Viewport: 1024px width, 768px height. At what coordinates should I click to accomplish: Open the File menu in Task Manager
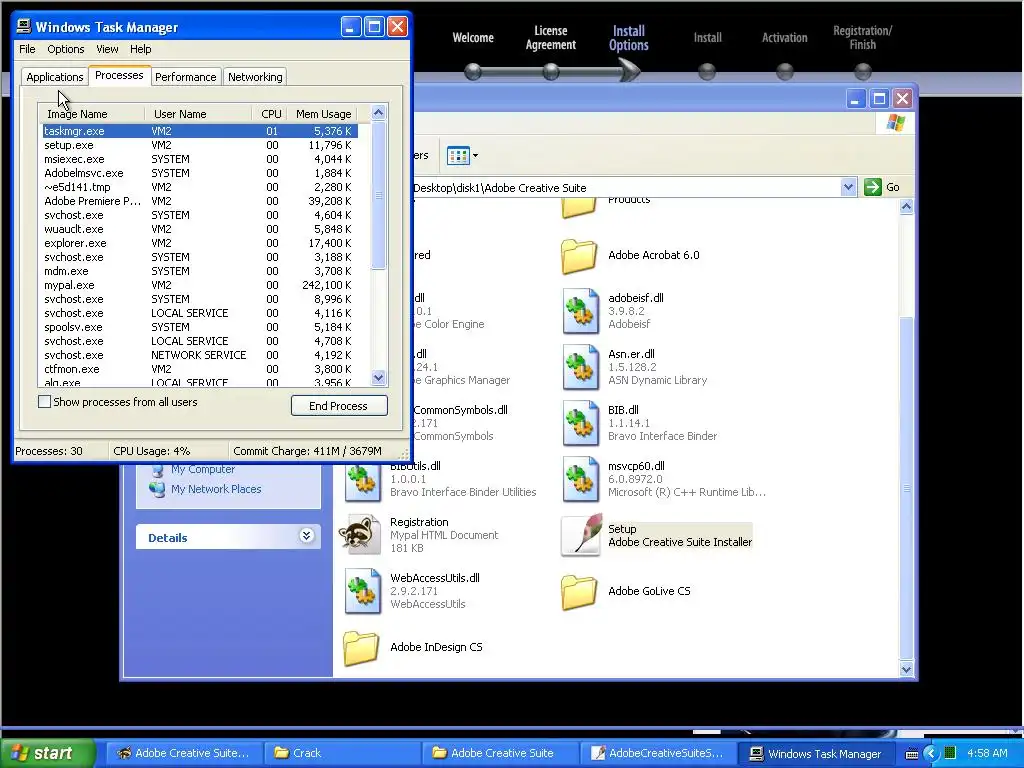(x=27, y=49)
